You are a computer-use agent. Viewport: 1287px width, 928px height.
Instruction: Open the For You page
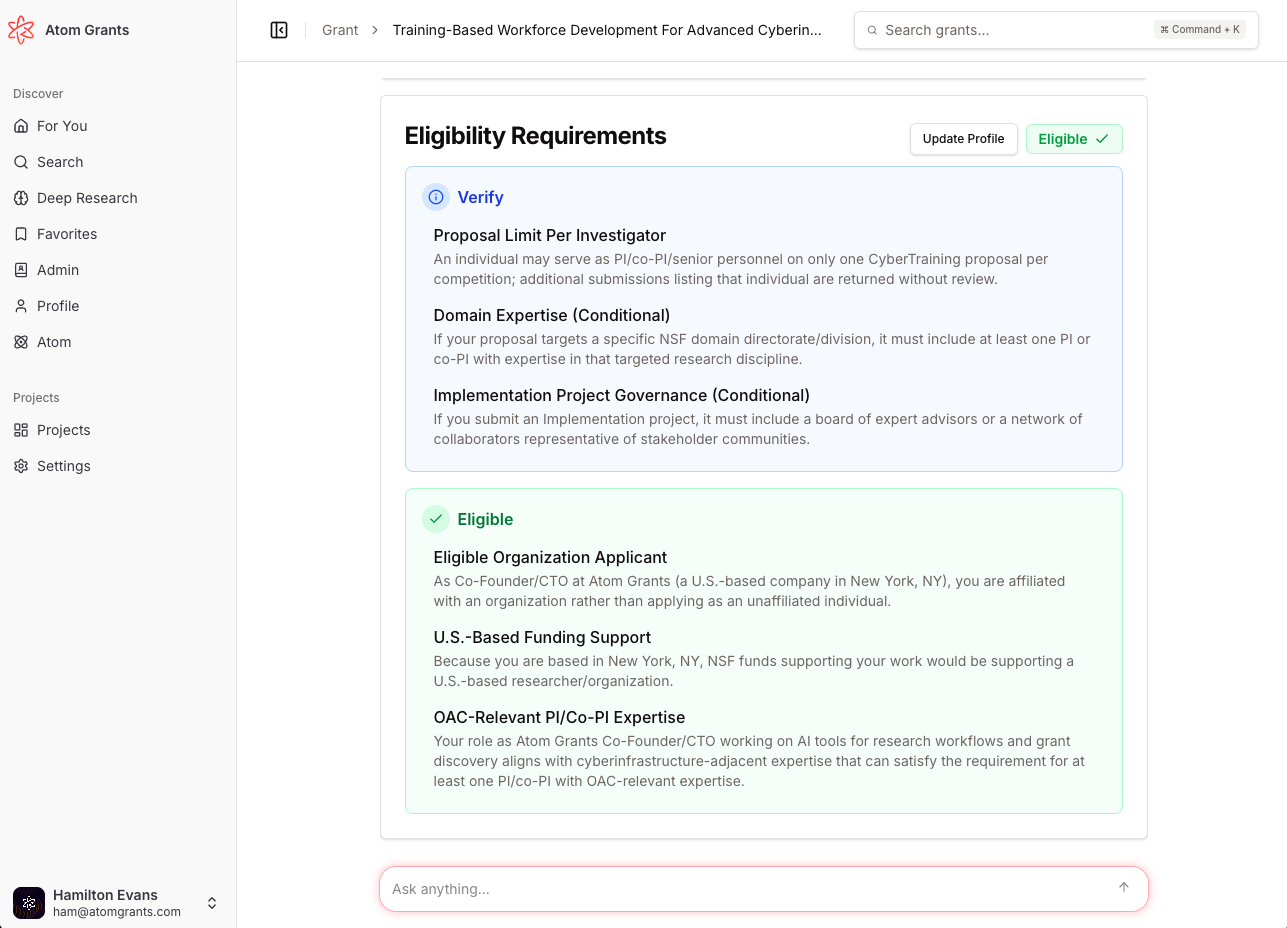click(x=62, y=126)
